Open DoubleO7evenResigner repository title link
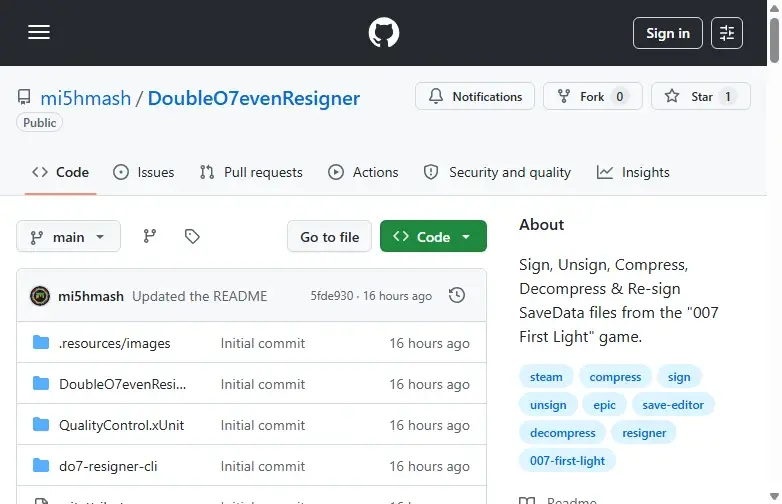Image resolution: width=782 pixels, height=504 pixels. coord(254,98)
